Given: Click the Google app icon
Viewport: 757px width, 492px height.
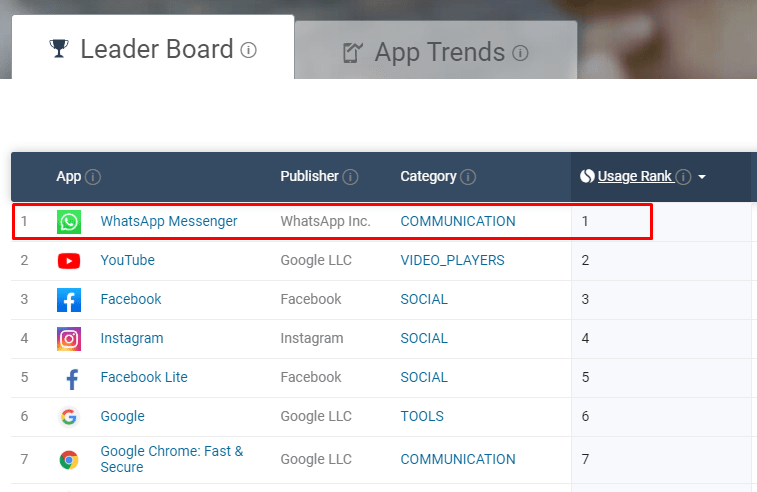Looking at the screenshot, I should 69,417.
